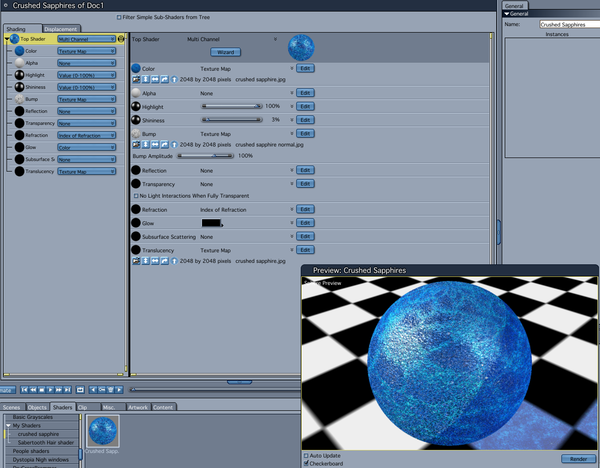Open texture file icon in Bump channel row
Image resolution: width=600 pixels, height=468 pixels.
tap(136, 145)
